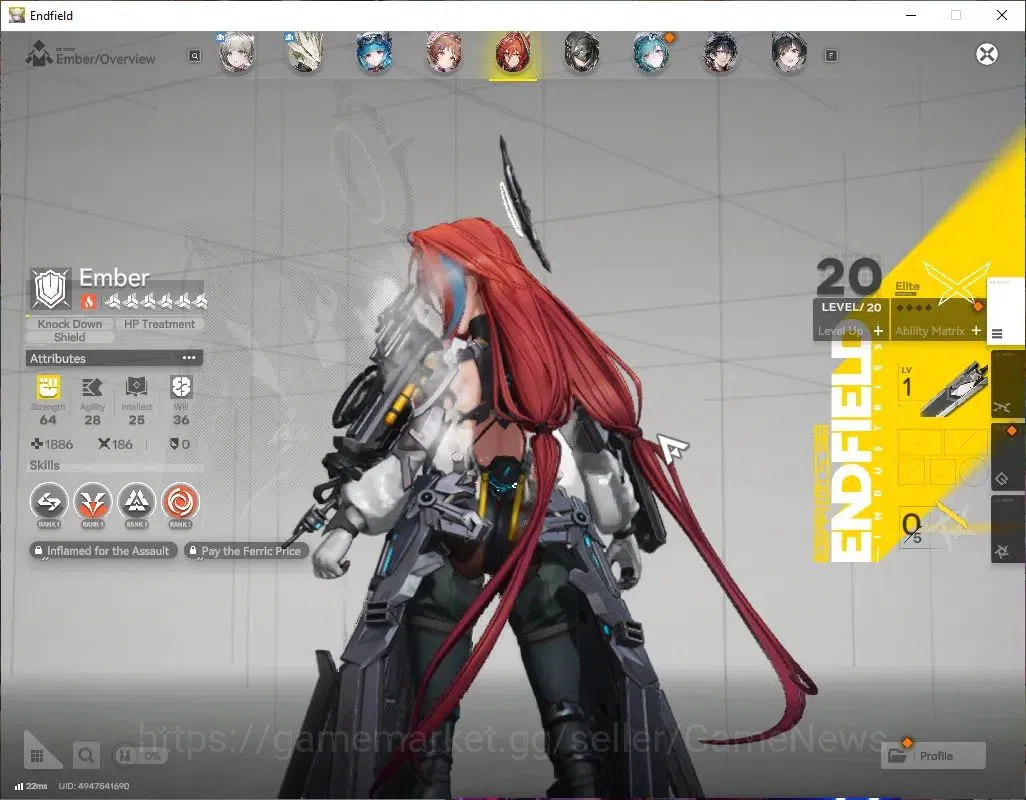Open Ability Matrix plus button
Viewport: 1026px width, 800px height.
click(976, 331)
